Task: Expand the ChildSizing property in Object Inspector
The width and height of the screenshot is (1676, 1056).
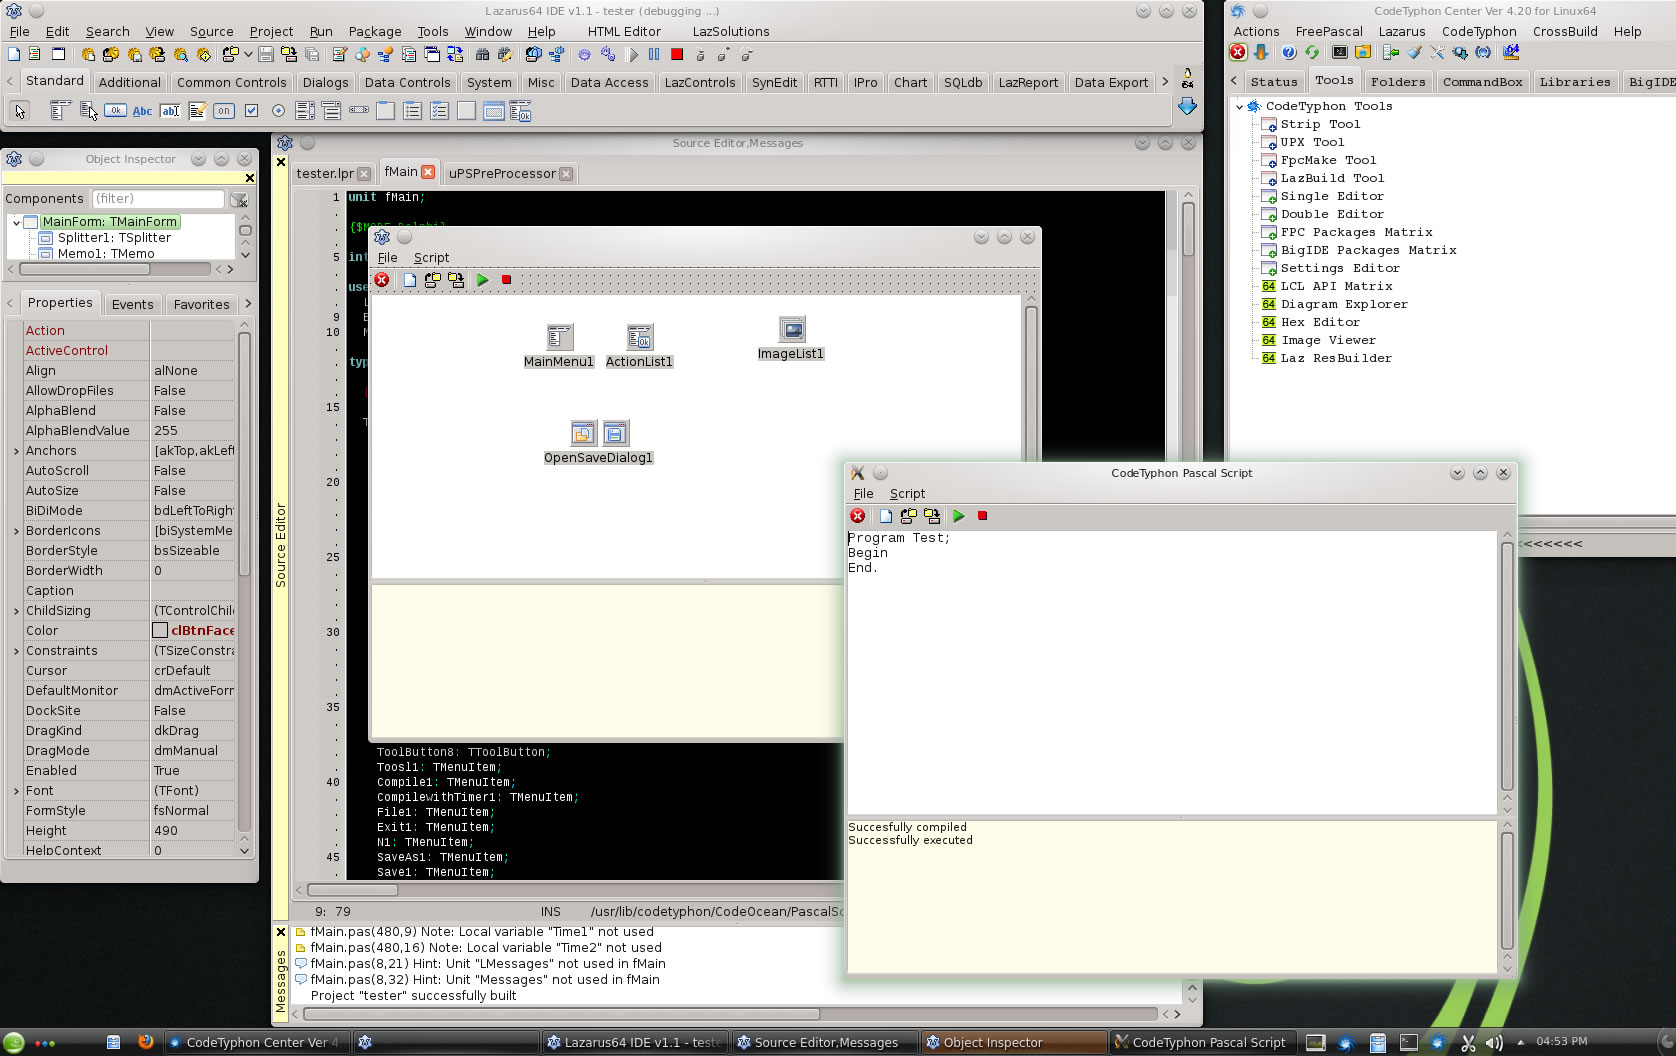Action: coord(16,611)
